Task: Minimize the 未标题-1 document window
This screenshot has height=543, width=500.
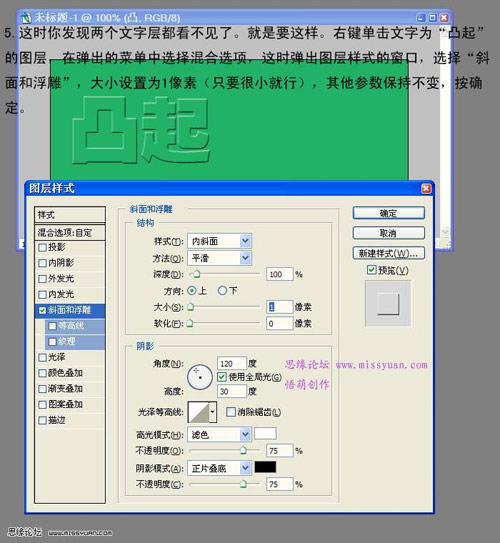Action: coord(420,17)
